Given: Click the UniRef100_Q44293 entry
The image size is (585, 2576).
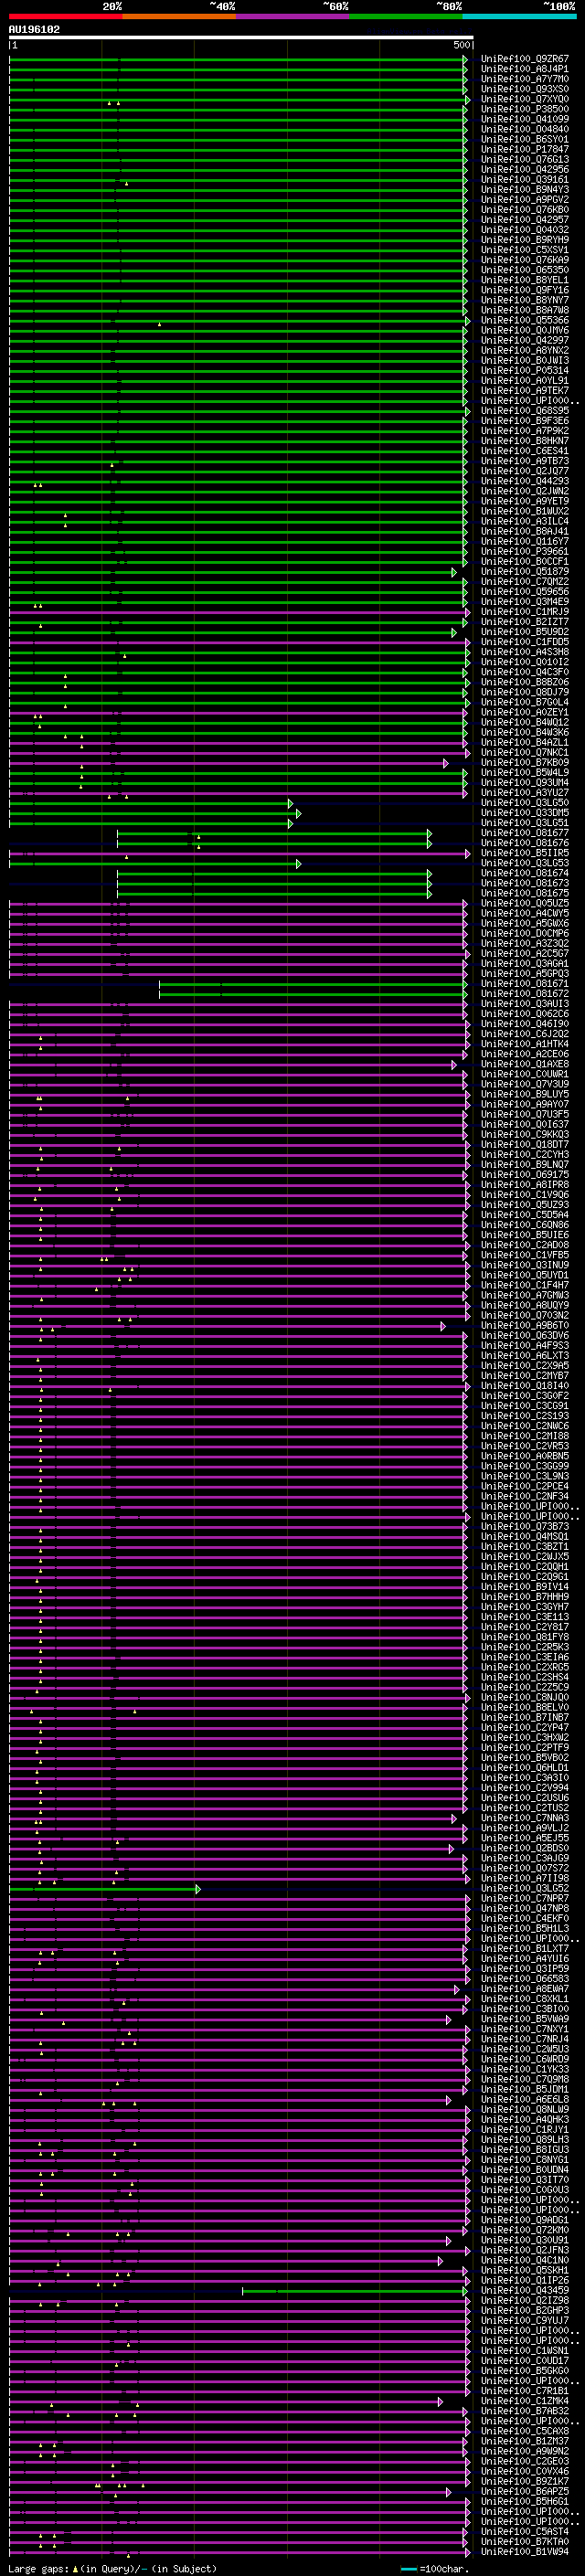Looking at the screenshot, I should [x=525, y=481].
